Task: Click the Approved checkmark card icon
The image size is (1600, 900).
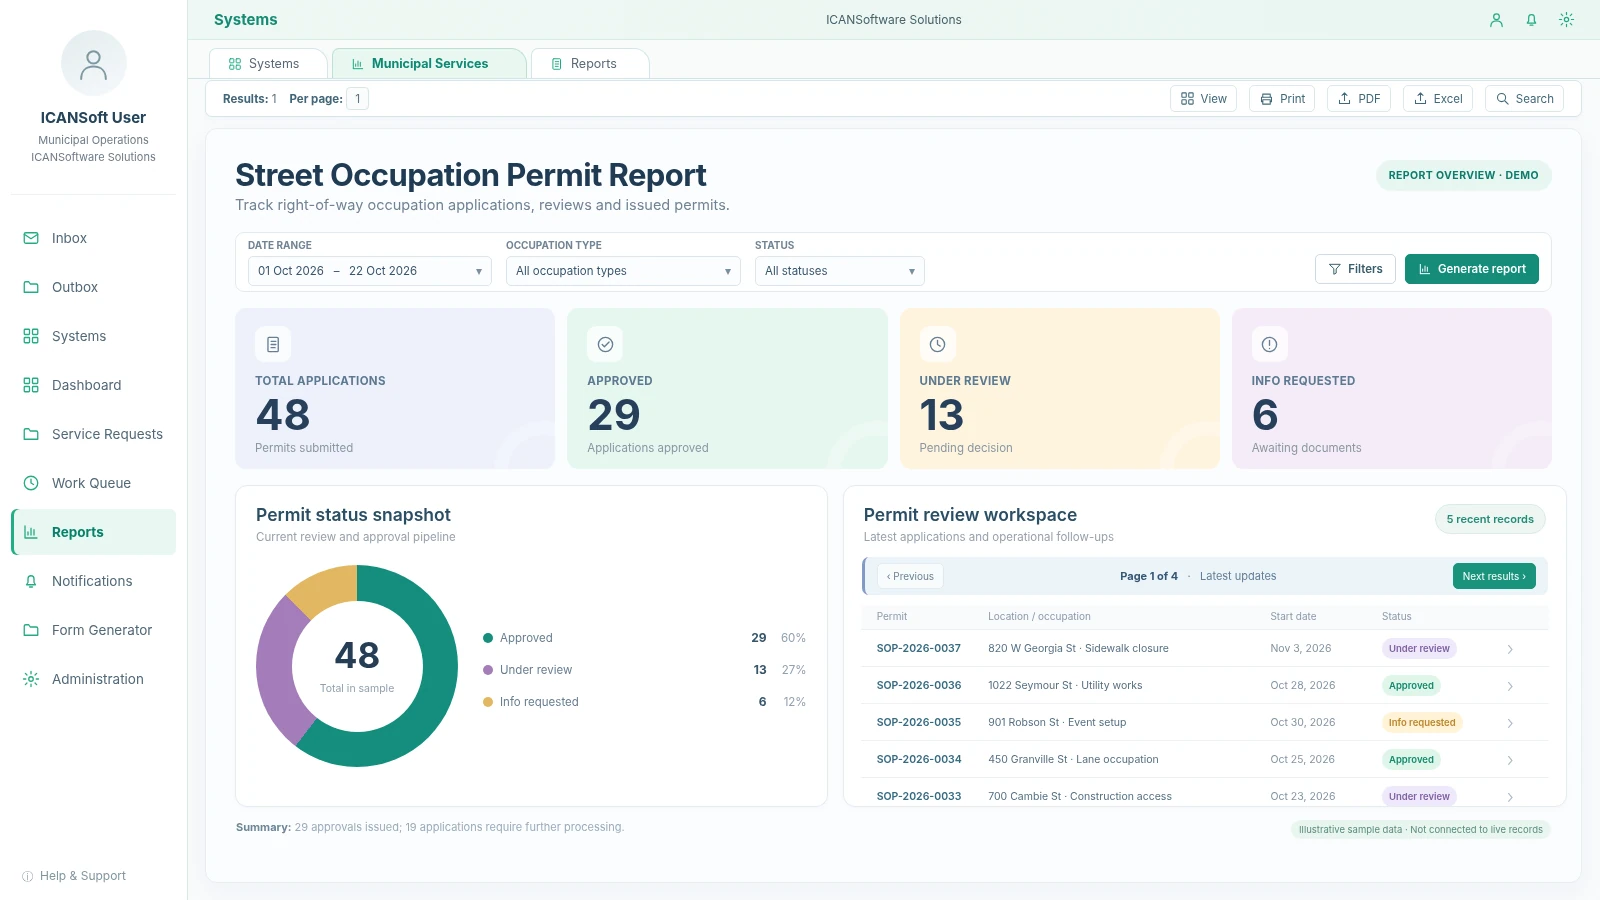Action: point(605,344)
